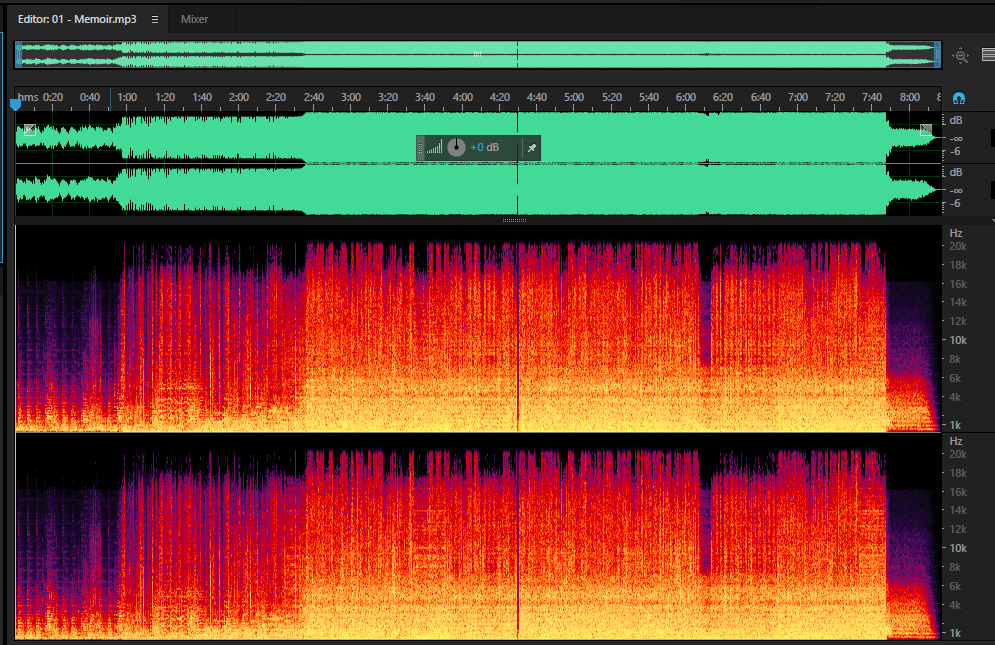Click 10k on the upper spectrogram scale
This screenshot has width=995, height=645.
click(x=958, y=340)
